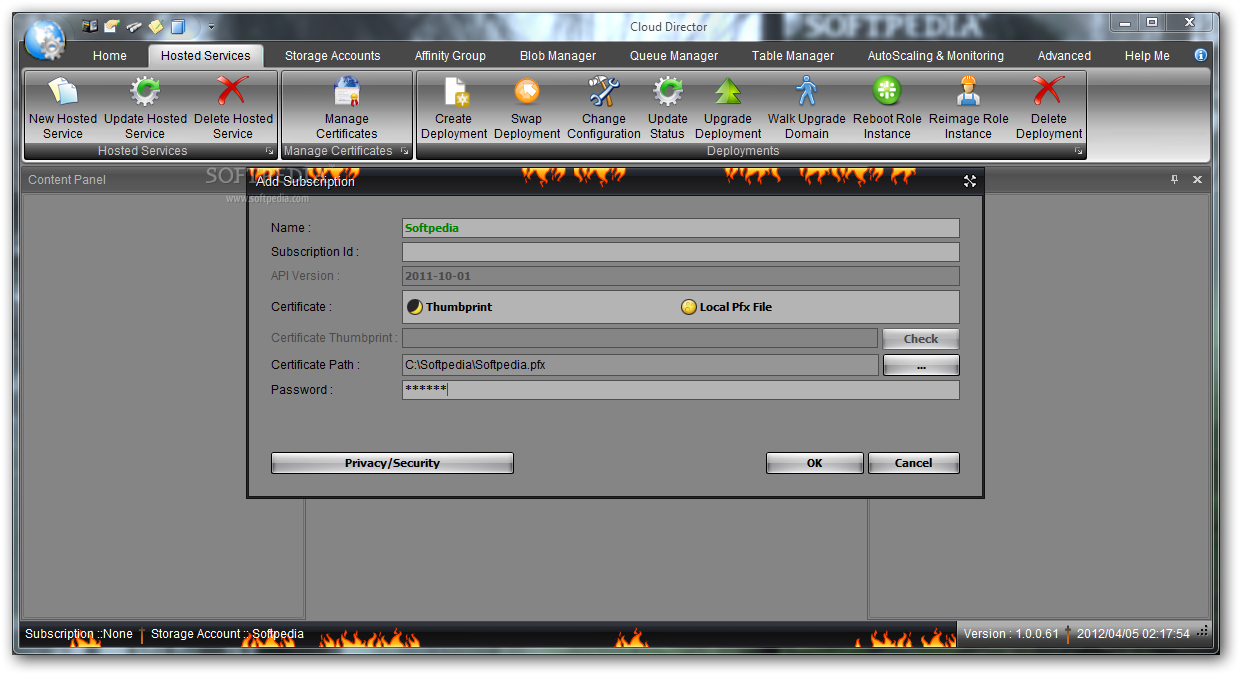
Task: Open the Table Manager tab
Action: (793, 56)
